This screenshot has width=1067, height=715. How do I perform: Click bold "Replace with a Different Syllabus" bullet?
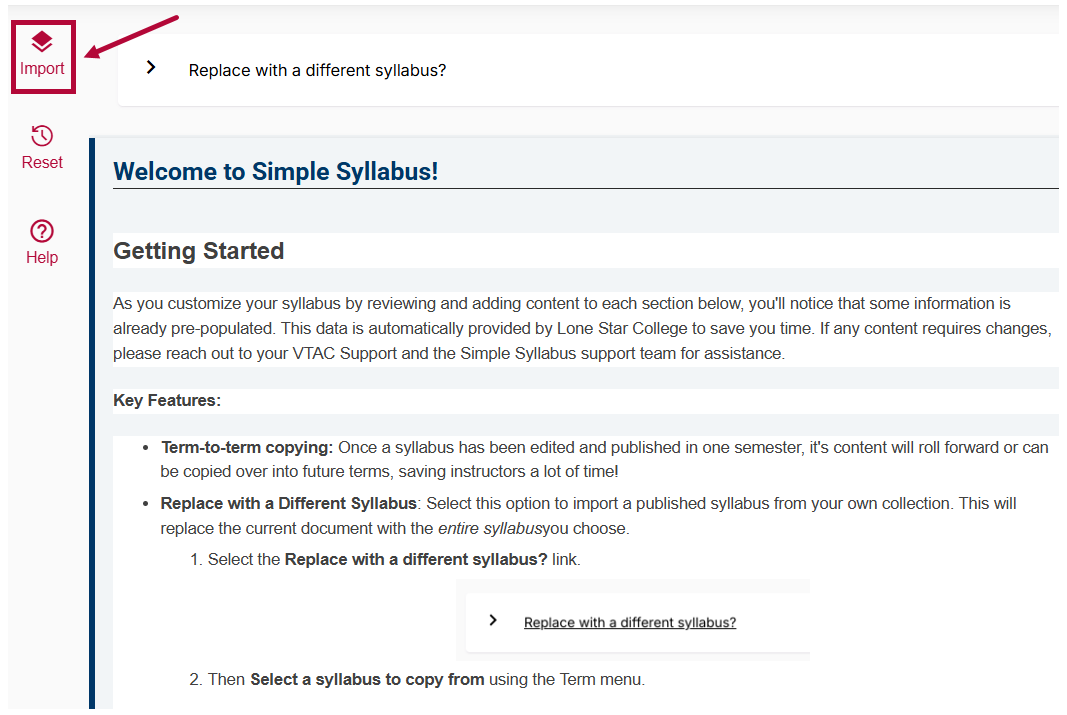tap(288, 503)
